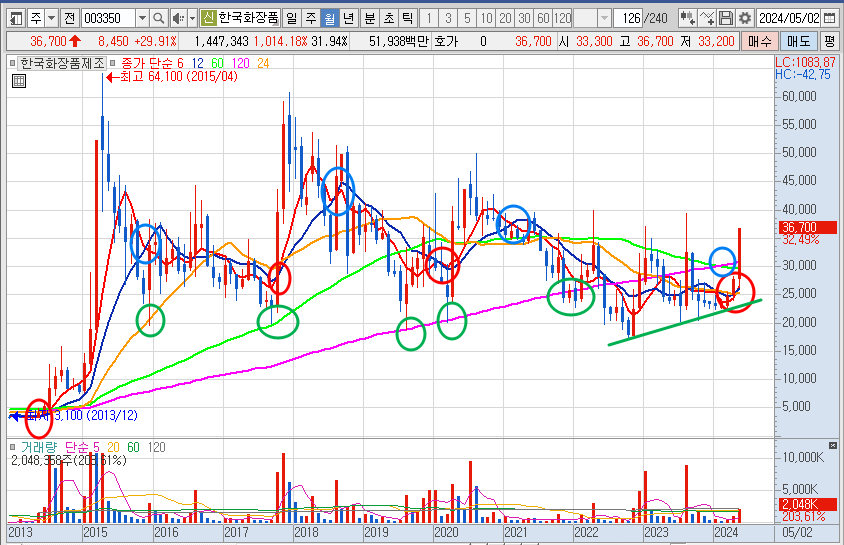Viewport: 844px width, 545px height.
Task: Click the 2020 year marker on time axis
Action: pyautogui.click(x=446, y=533)
